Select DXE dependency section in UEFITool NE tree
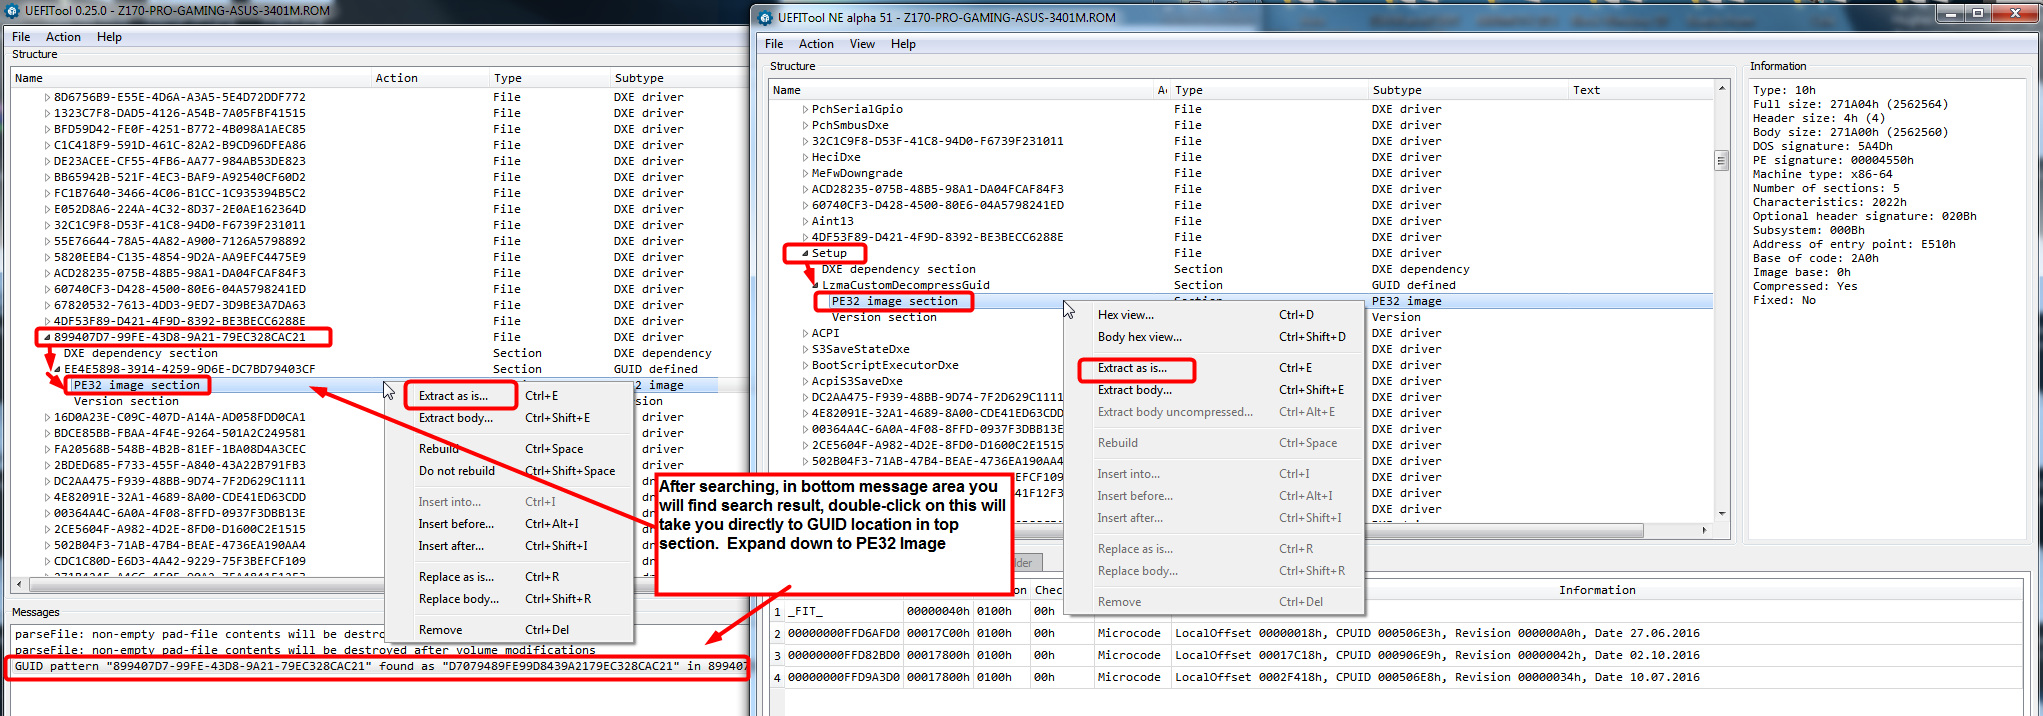2043x716 pixels. pyautogui.click(x=898, y=269)
